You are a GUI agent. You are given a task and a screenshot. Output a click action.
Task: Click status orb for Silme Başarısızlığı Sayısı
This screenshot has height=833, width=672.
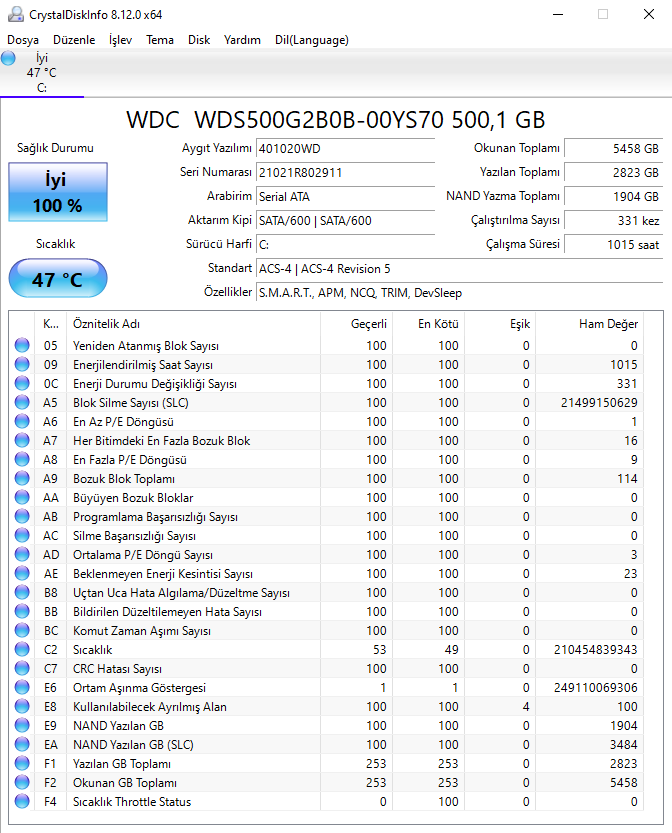pyautogui.click(x=22, y=536)
